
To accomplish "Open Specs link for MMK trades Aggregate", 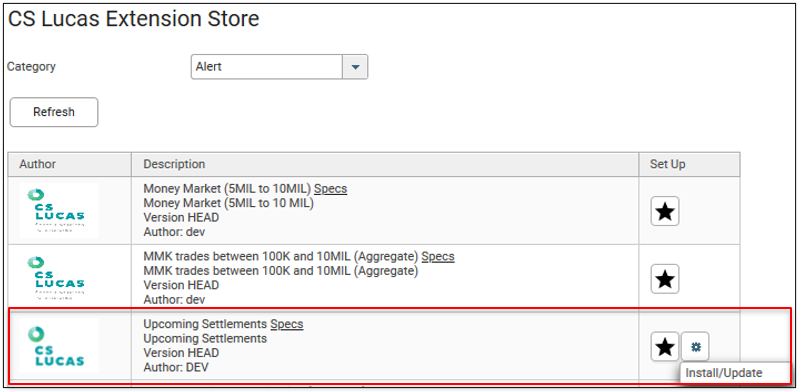I will tap(438, 256).
